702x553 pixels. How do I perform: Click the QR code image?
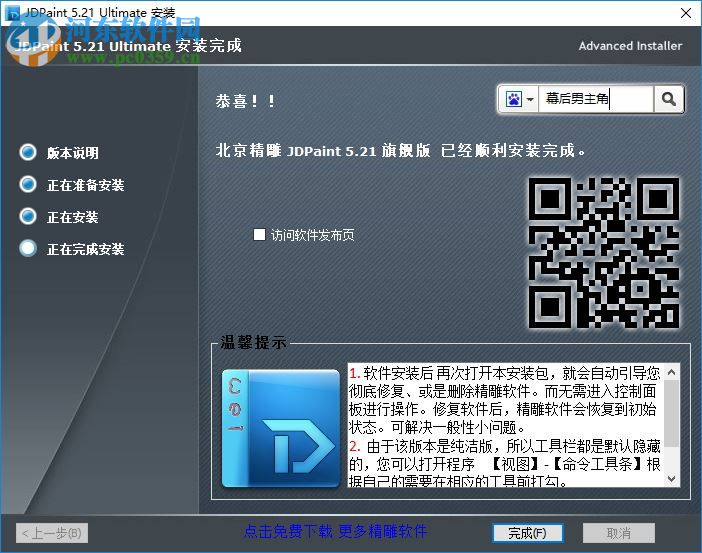coord(604,253)
